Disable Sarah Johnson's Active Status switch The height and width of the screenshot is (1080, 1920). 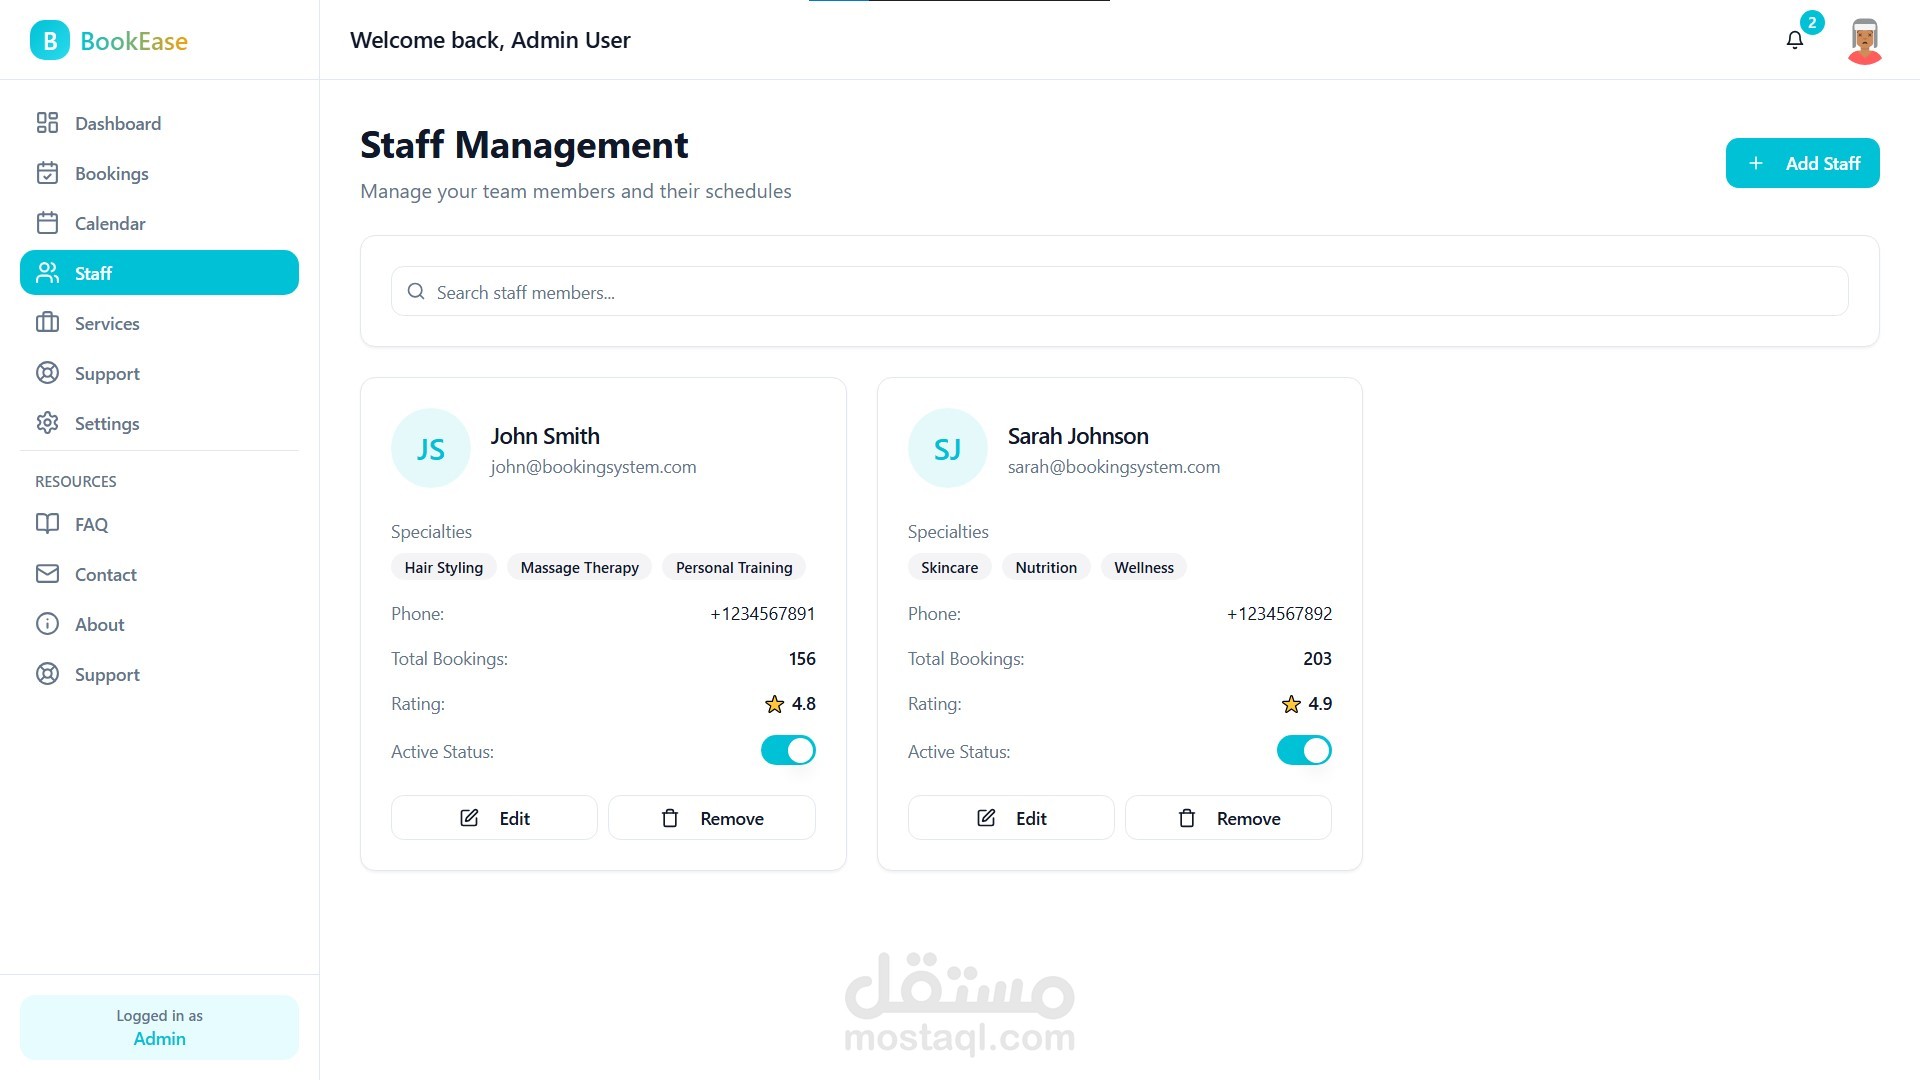1304,750
